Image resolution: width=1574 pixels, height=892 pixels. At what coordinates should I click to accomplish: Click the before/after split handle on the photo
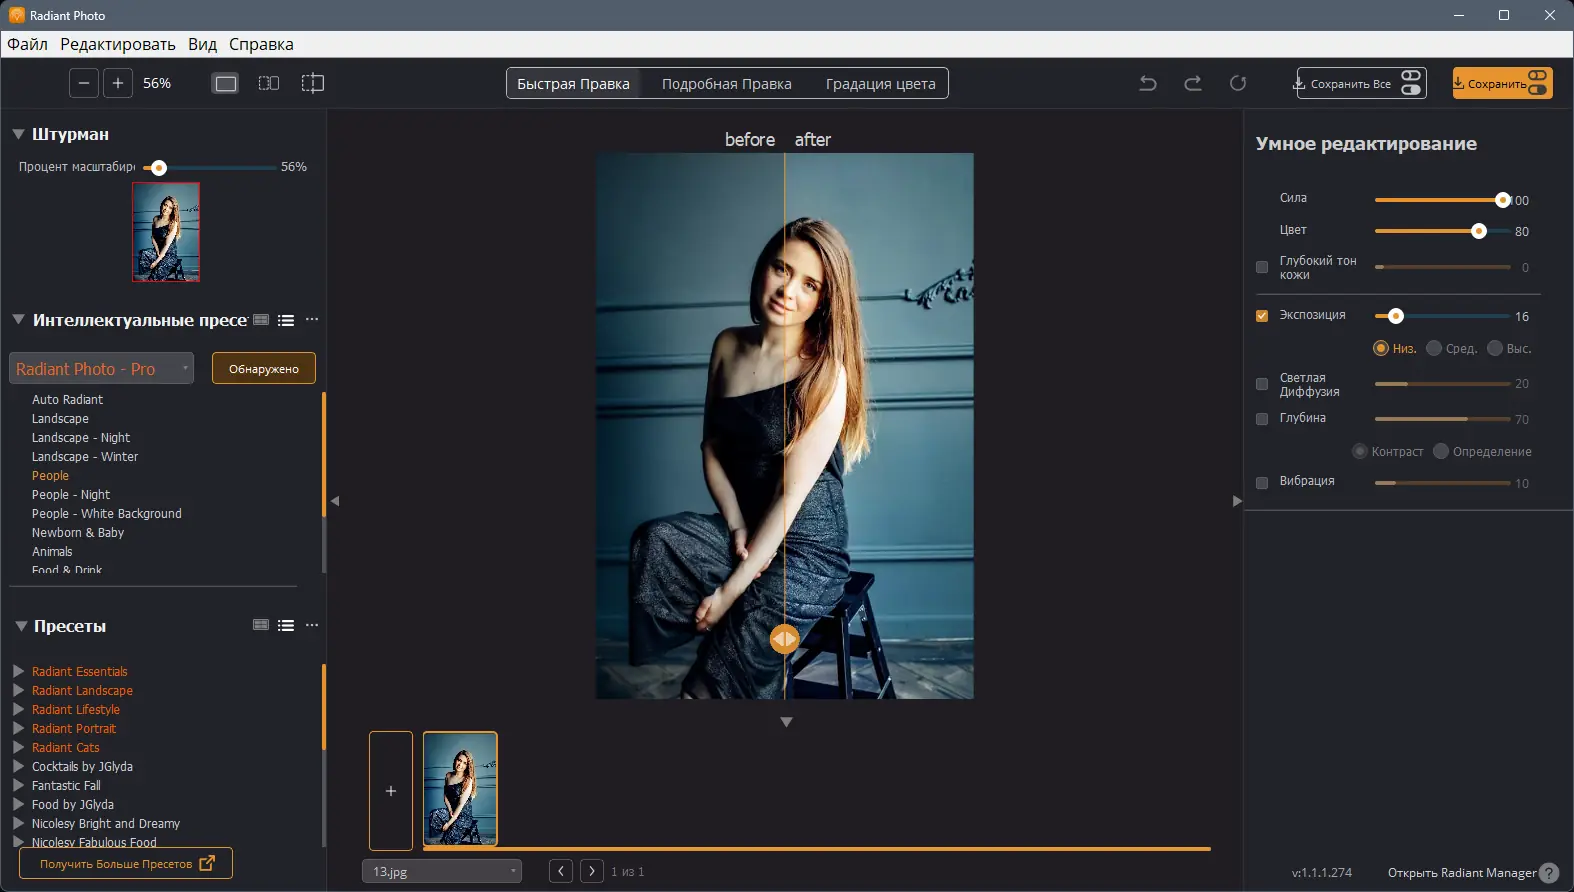pyautogui.click(x=785, y=639)
